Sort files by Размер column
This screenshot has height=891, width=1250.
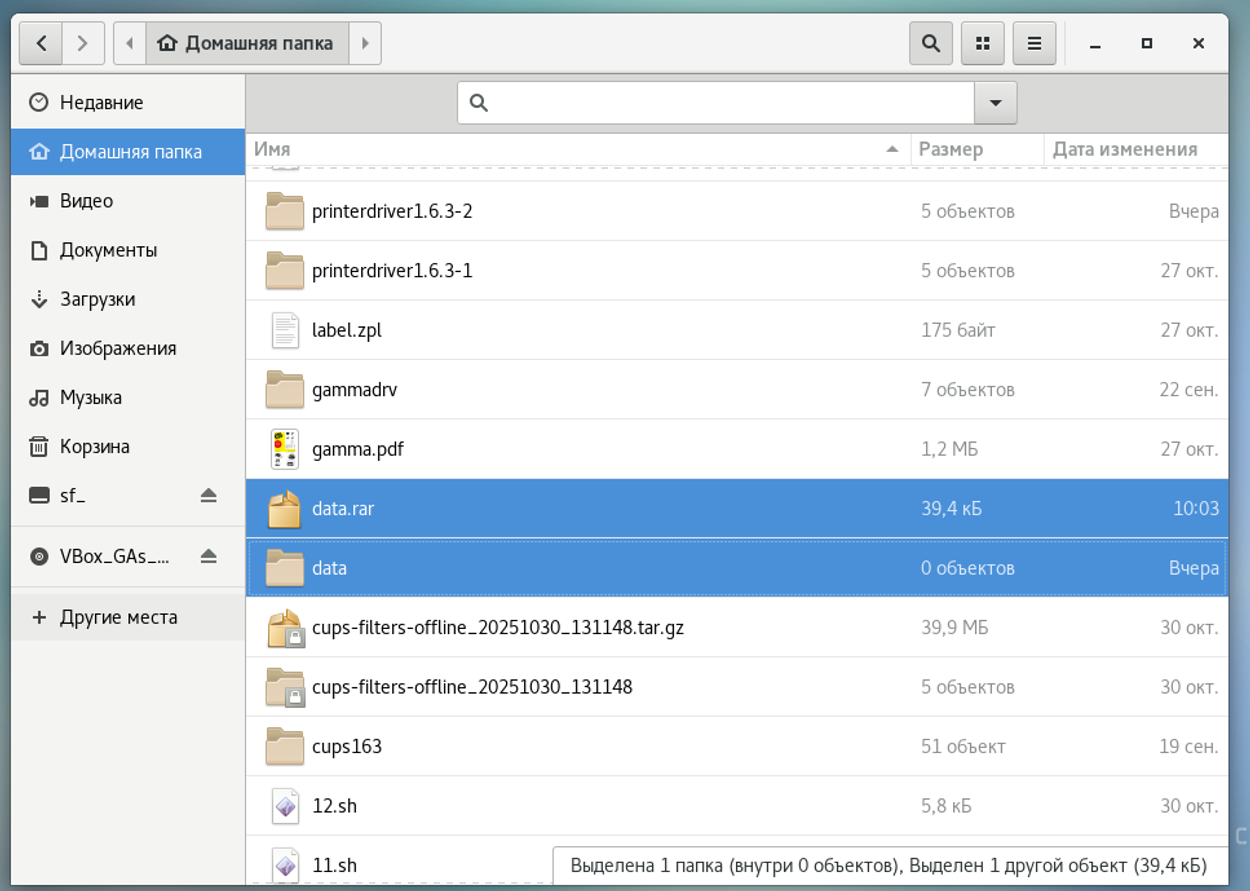951,149
